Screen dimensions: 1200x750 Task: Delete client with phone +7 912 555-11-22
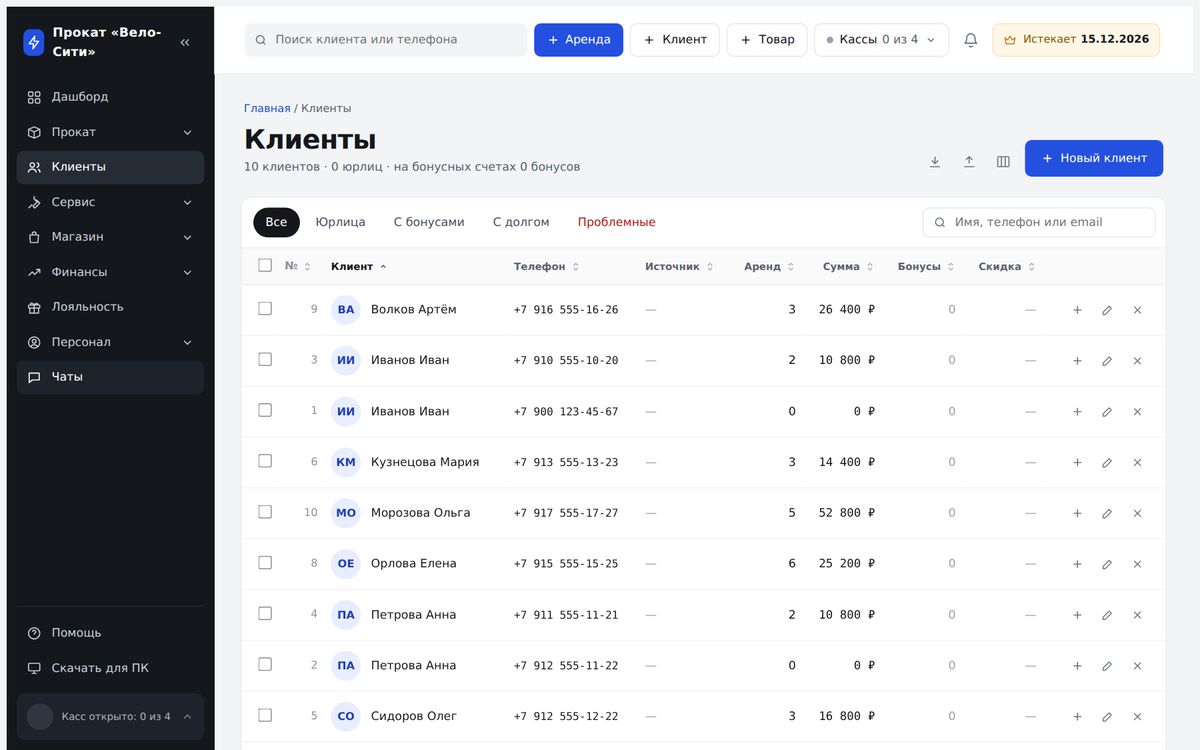tap(1137, 666)
